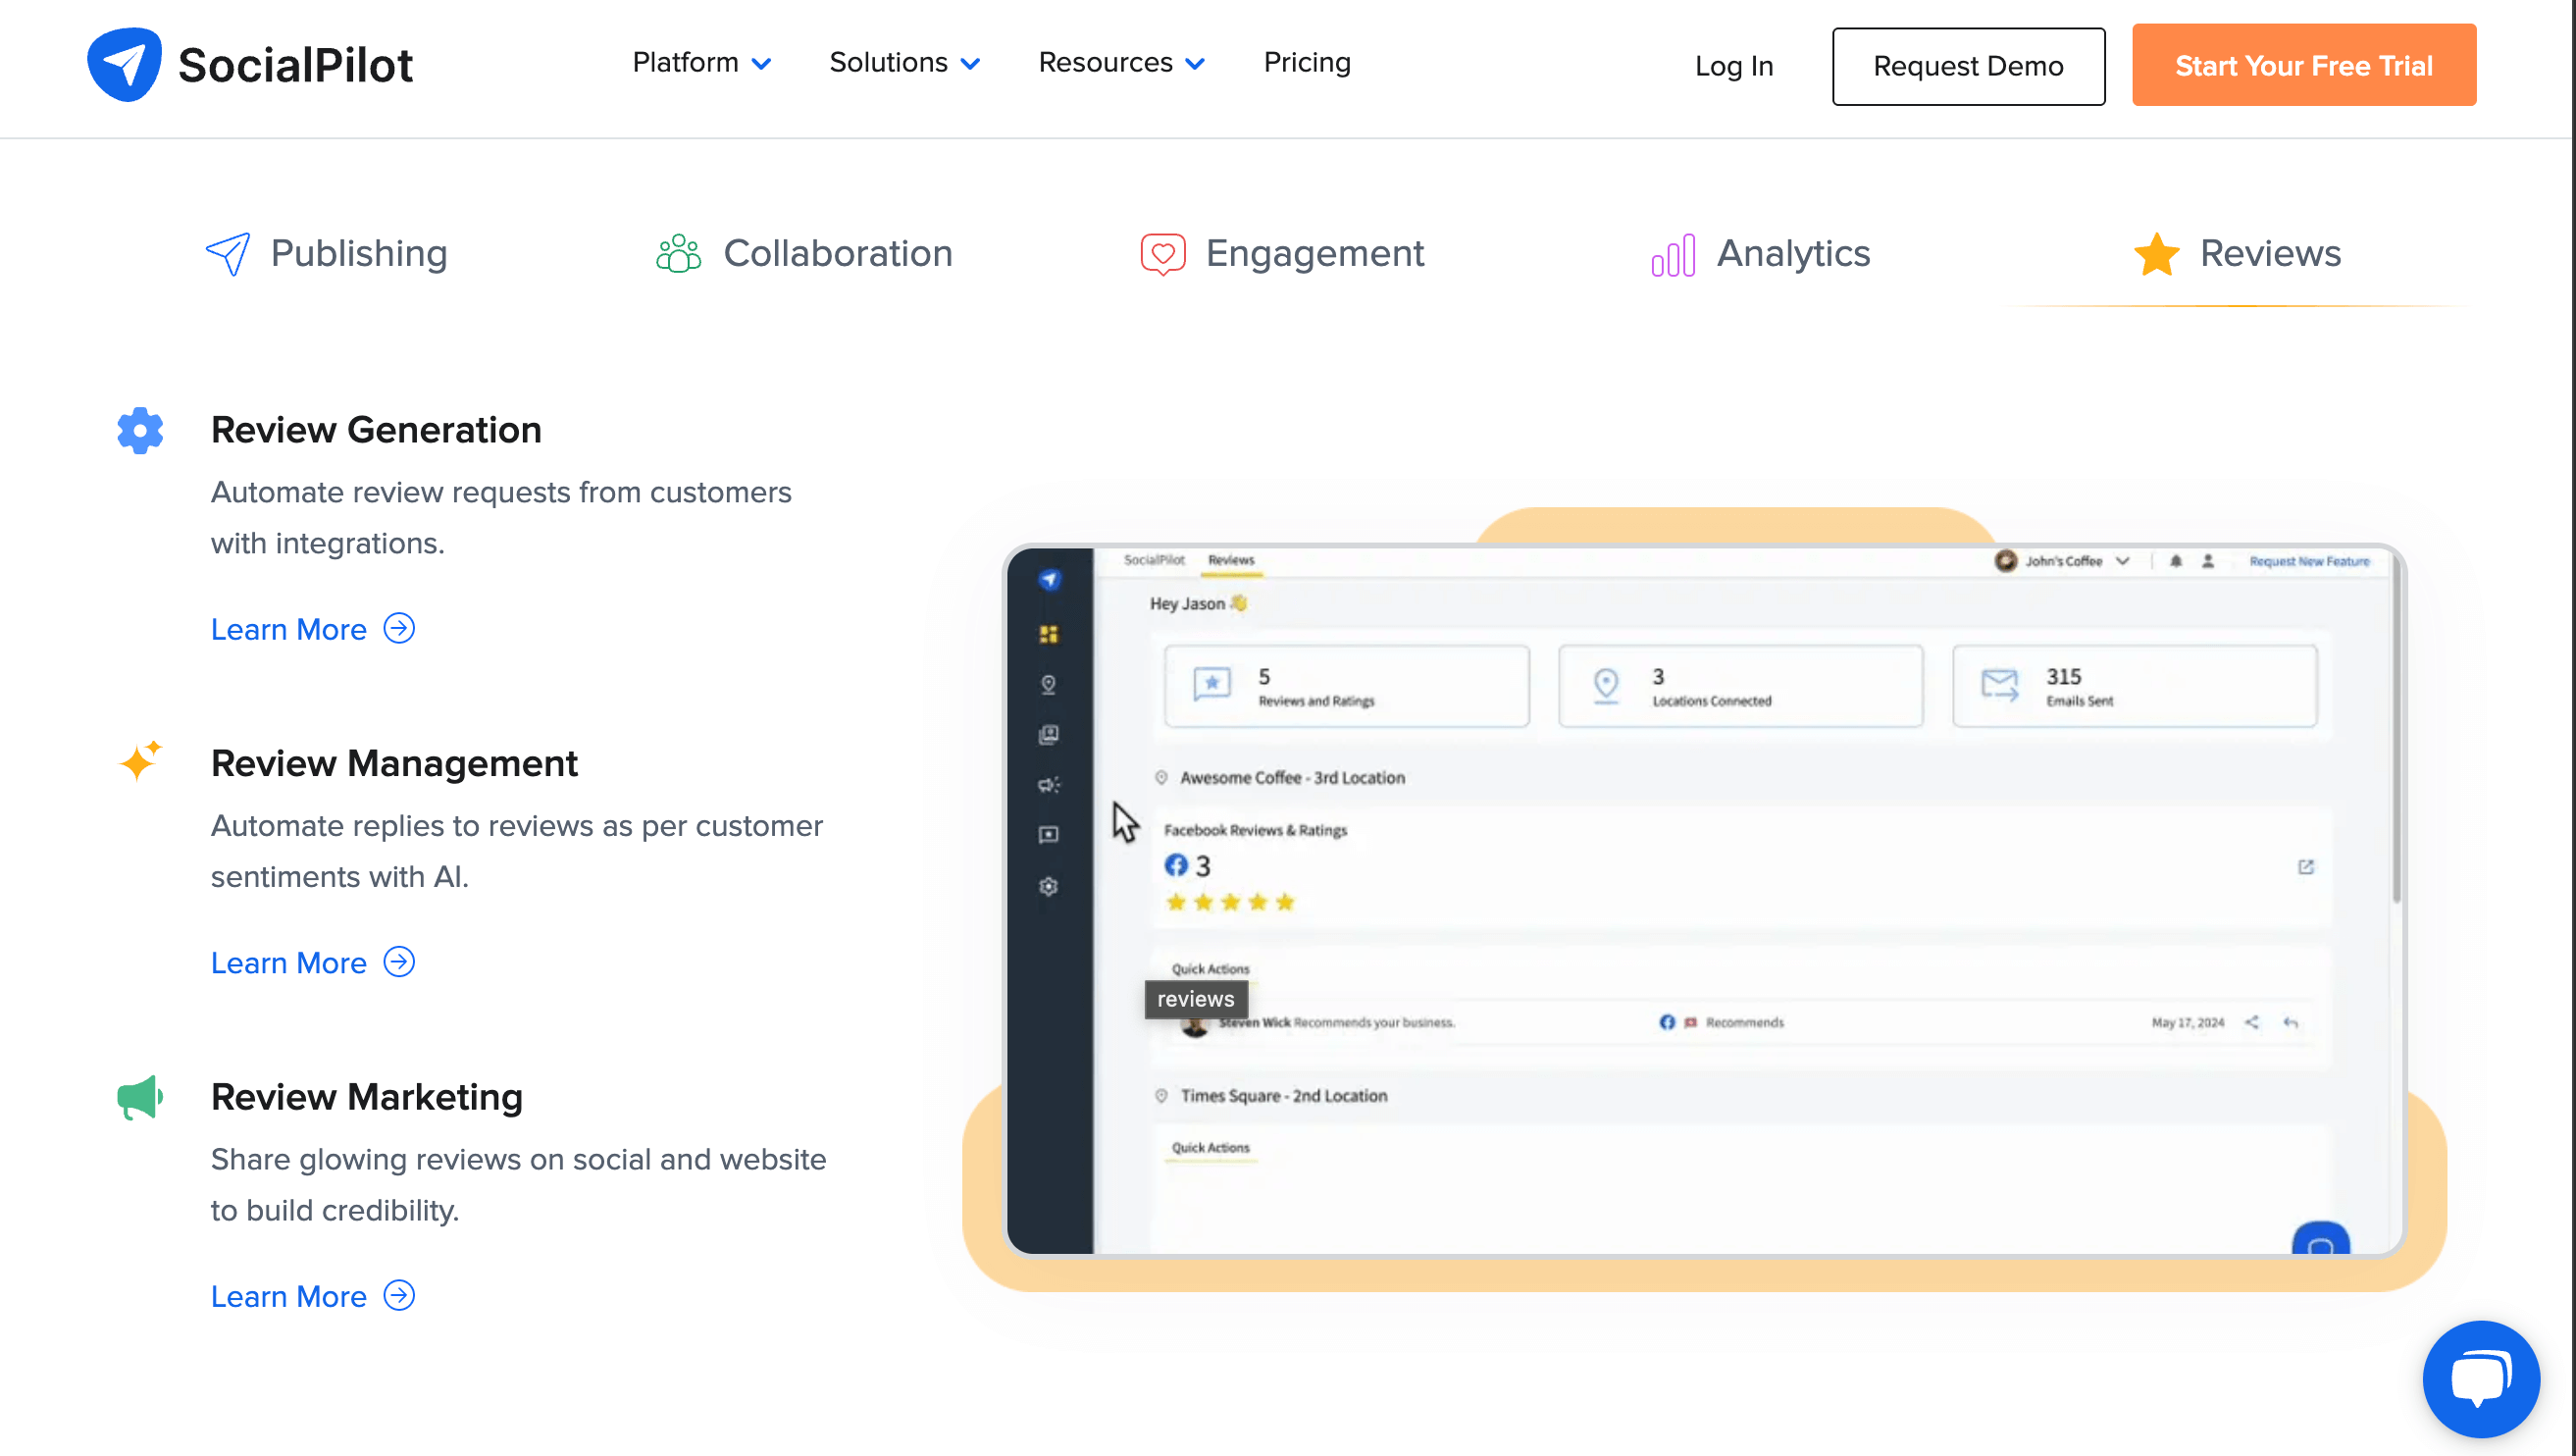Switch to the Collaboration tab
The height and width of the screenshot is (1456, 2576).
(804, 254)
